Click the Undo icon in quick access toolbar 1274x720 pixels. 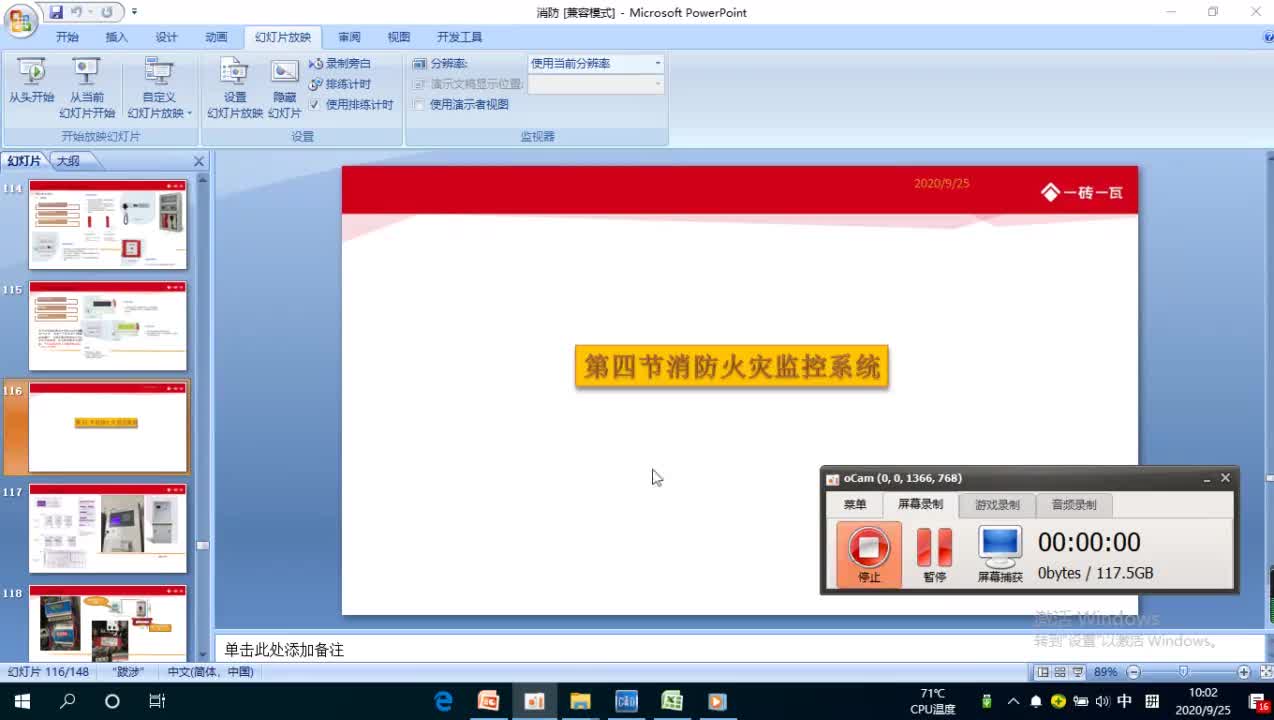pyautogui.click(x=76, y=12)
